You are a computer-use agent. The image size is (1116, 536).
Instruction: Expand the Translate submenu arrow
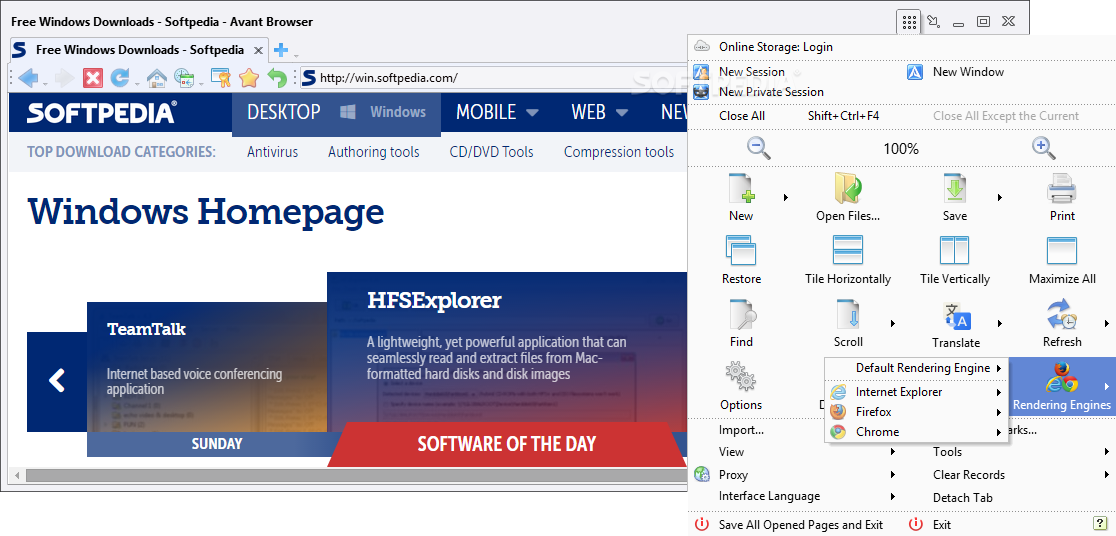[1000, 324]
